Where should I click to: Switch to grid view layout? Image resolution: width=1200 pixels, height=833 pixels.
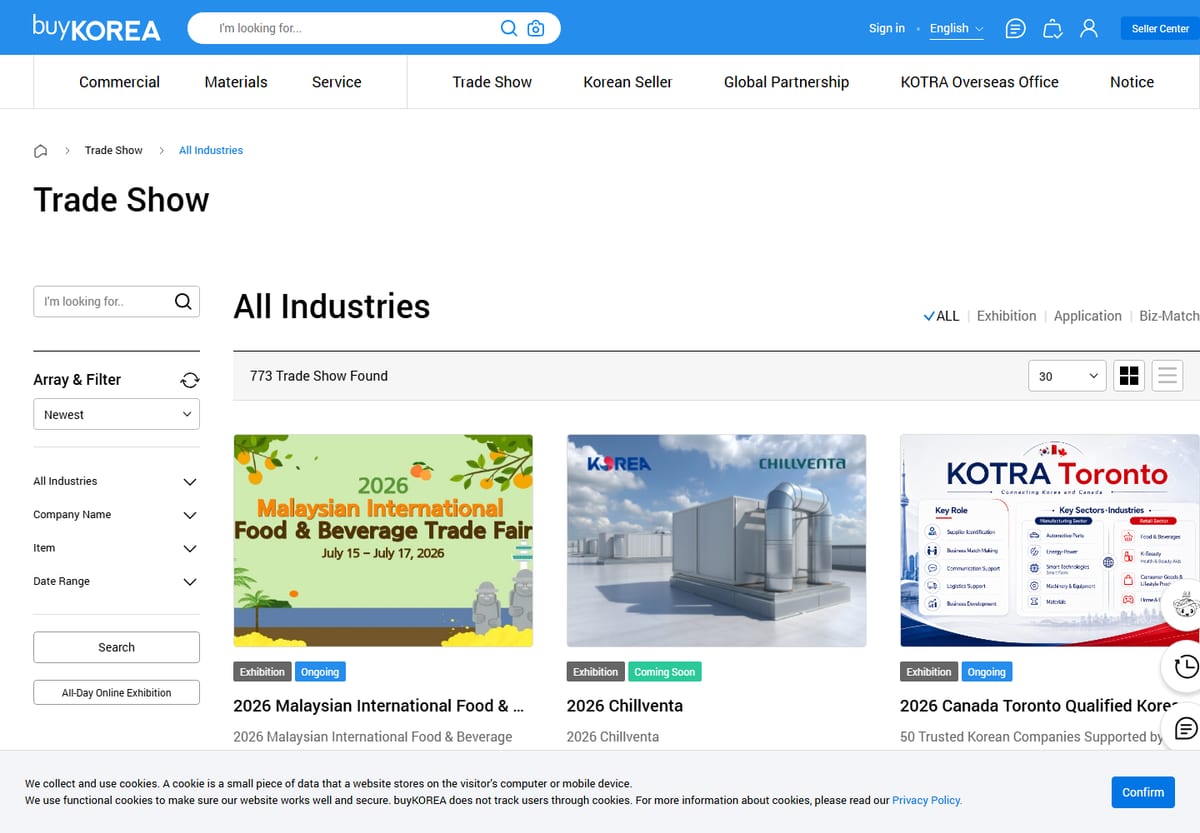pyautogui.click(x=1129, y=376)
